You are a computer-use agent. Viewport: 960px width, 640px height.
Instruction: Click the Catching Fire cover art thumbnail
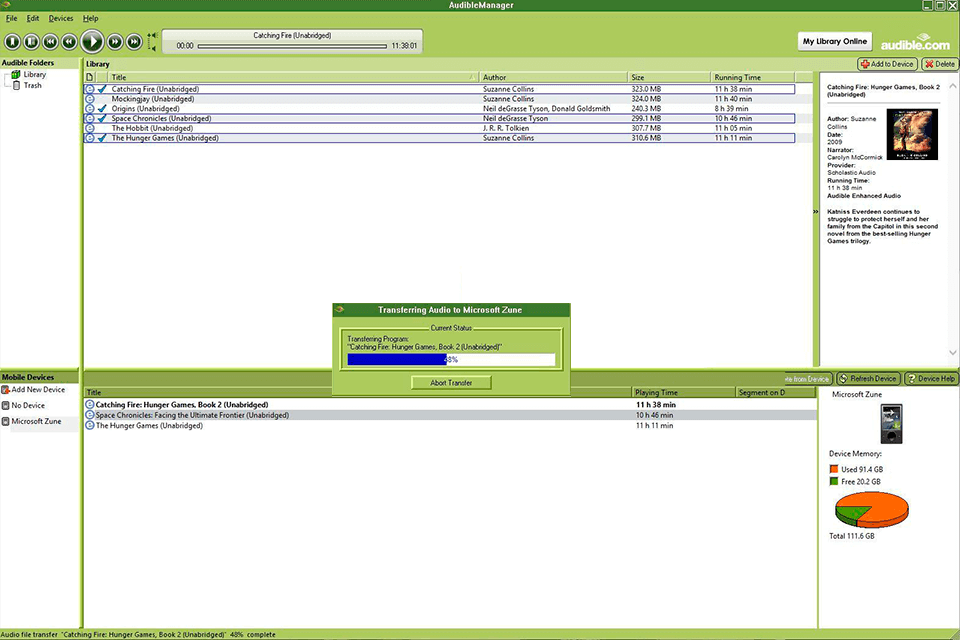tap(912, 134)
